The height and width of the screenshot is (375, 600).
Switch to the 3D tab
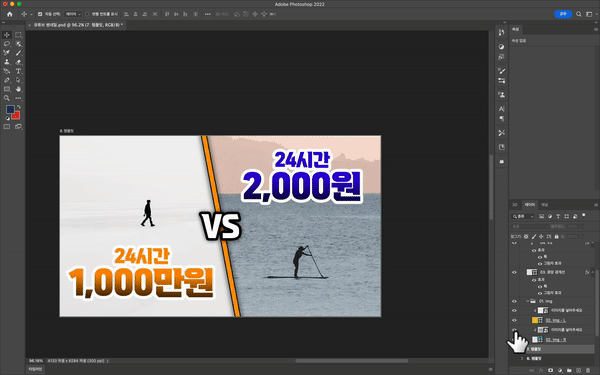[515, 205]
